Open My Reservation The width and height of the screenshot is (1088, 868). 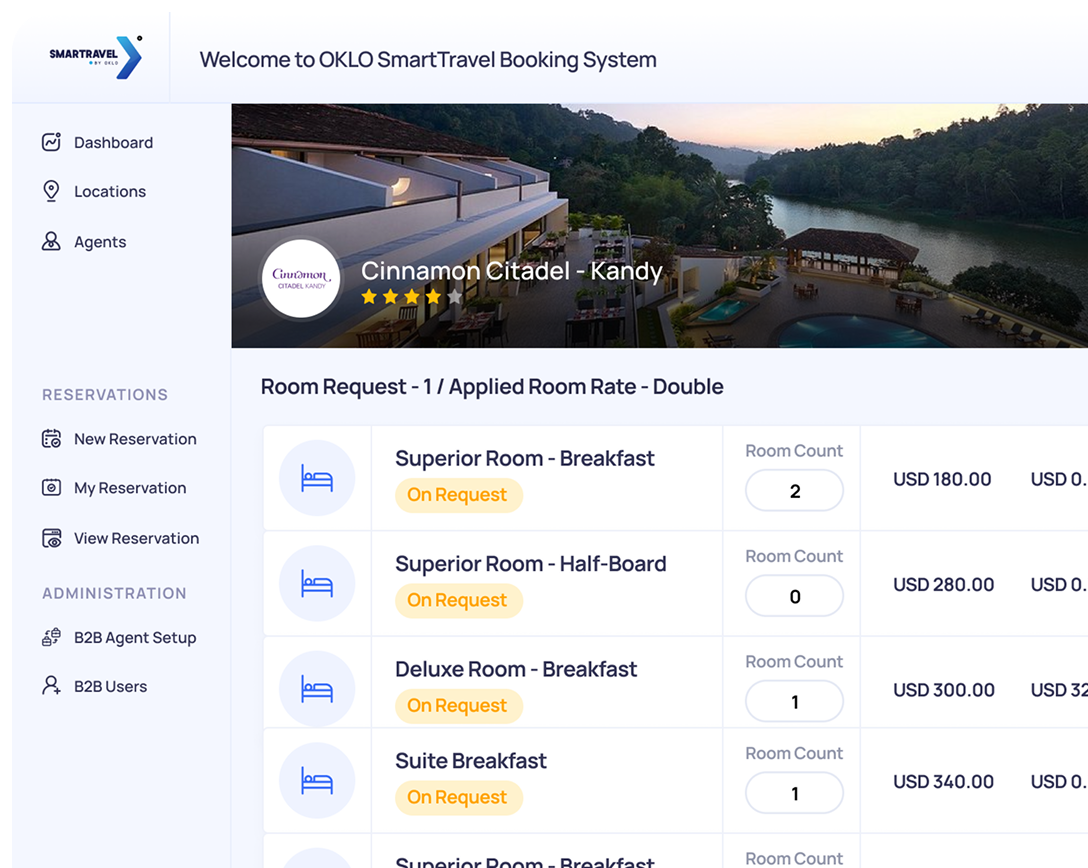point(114,488)
